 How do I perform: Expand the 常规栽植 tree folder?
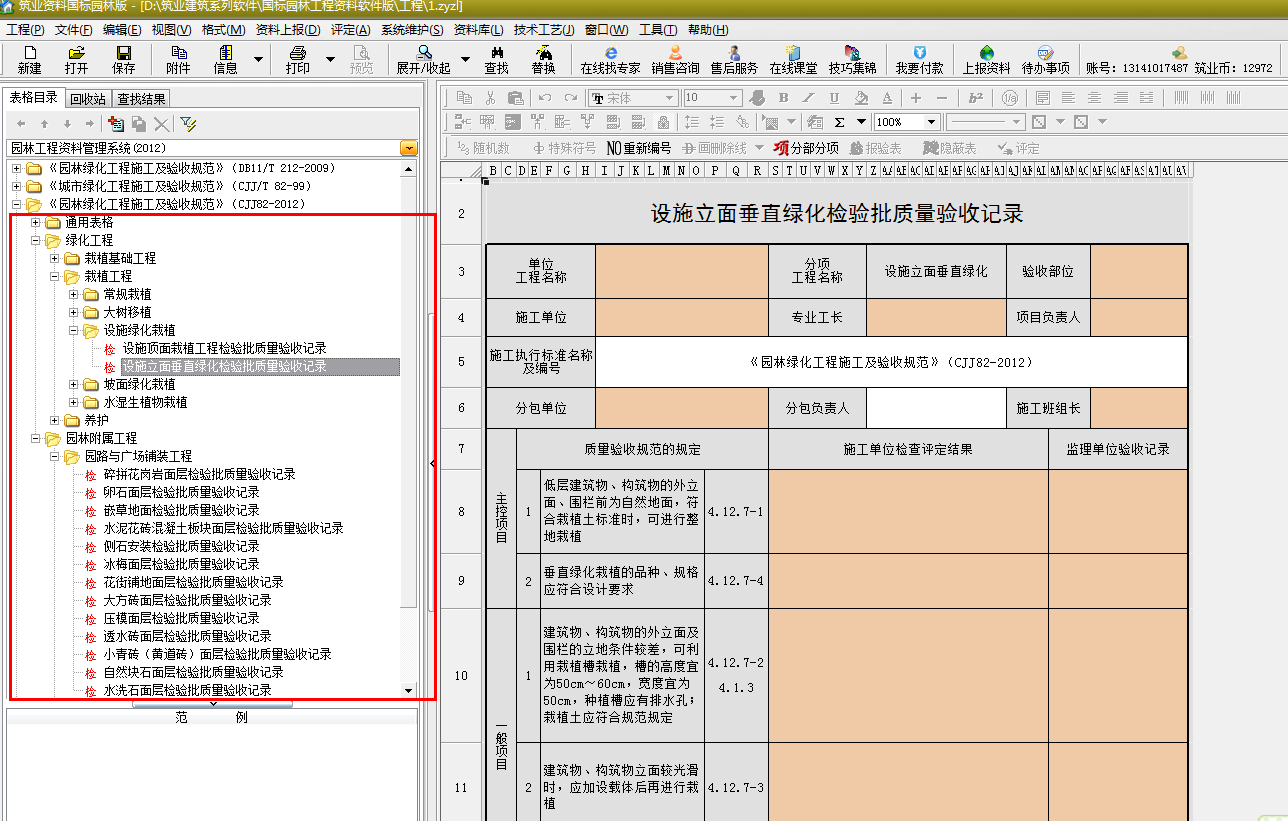(x=74, y=295)
